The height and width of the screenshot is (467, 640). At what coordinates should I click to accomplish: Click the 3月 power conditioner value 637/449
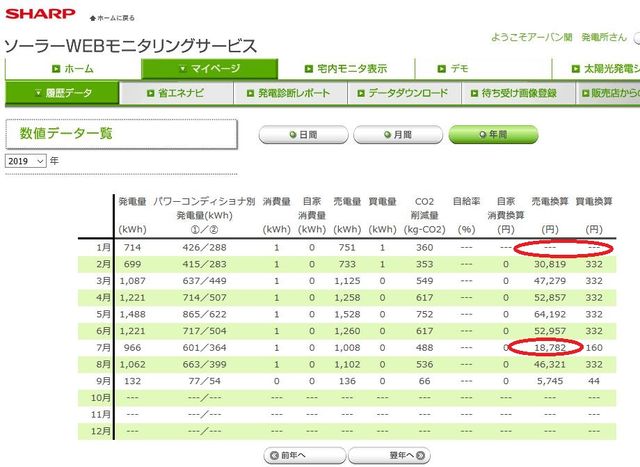204,281
